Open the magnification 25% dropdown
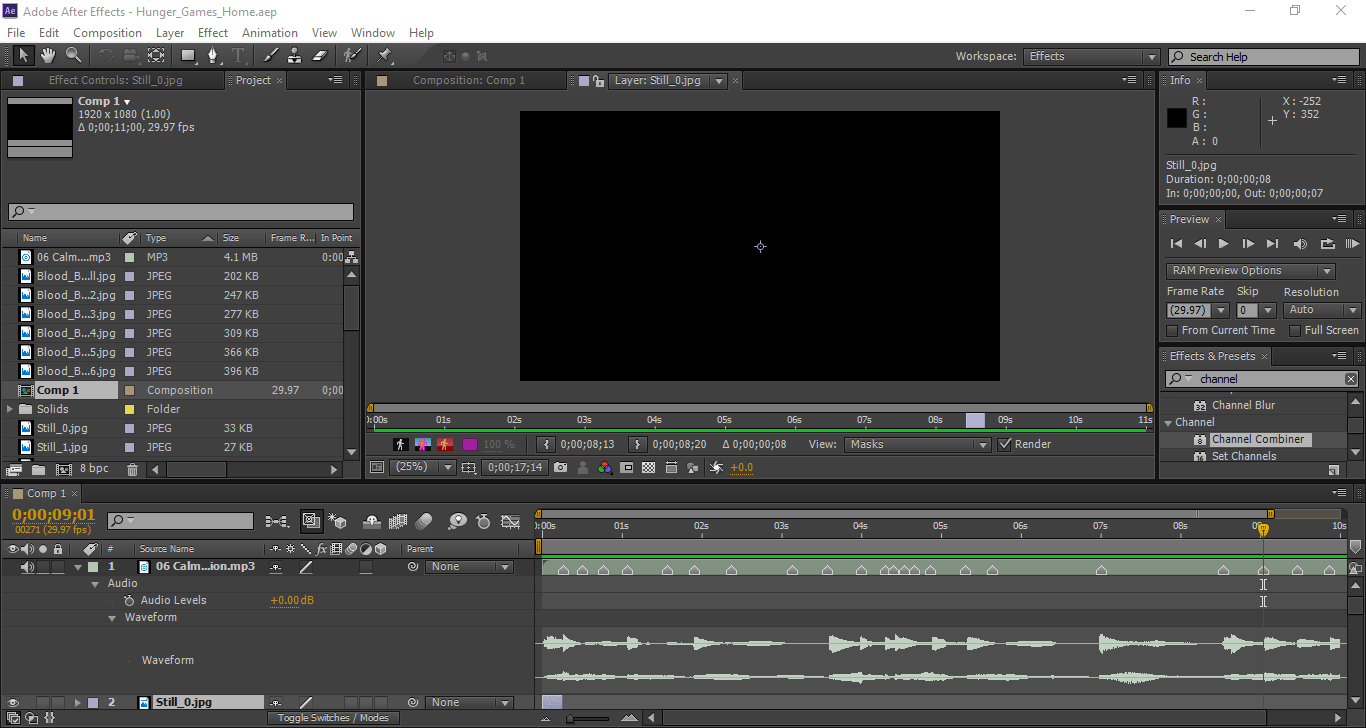 click(x=421, y=467)
